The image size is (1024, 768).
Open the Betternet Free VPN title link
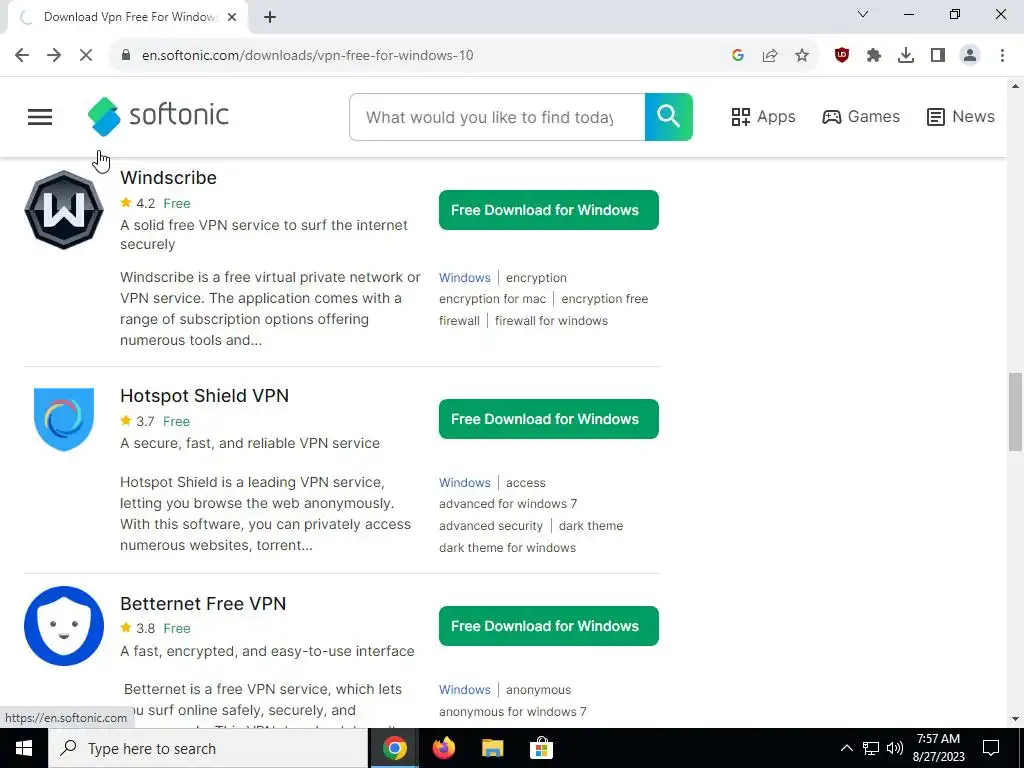203,603
